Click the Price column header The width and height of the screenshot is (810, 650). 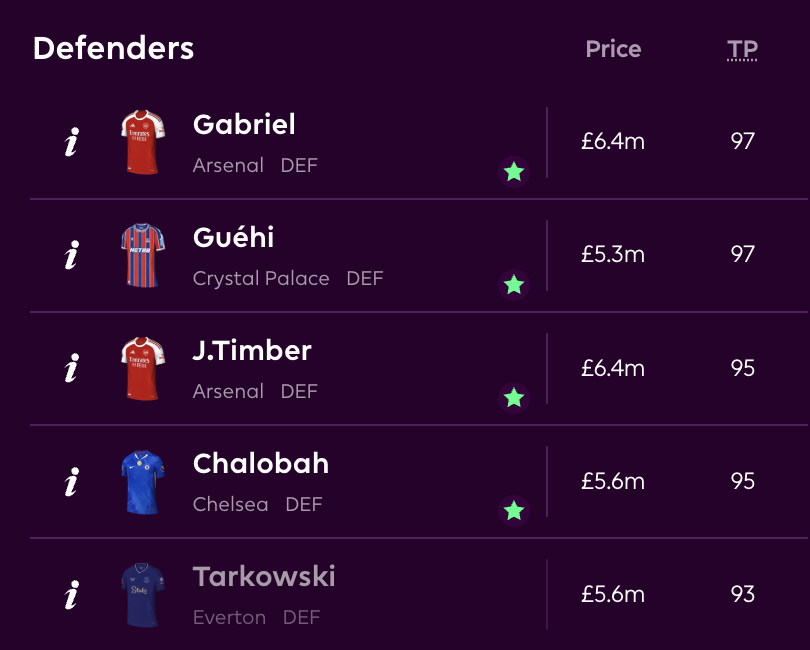[613, 49]
